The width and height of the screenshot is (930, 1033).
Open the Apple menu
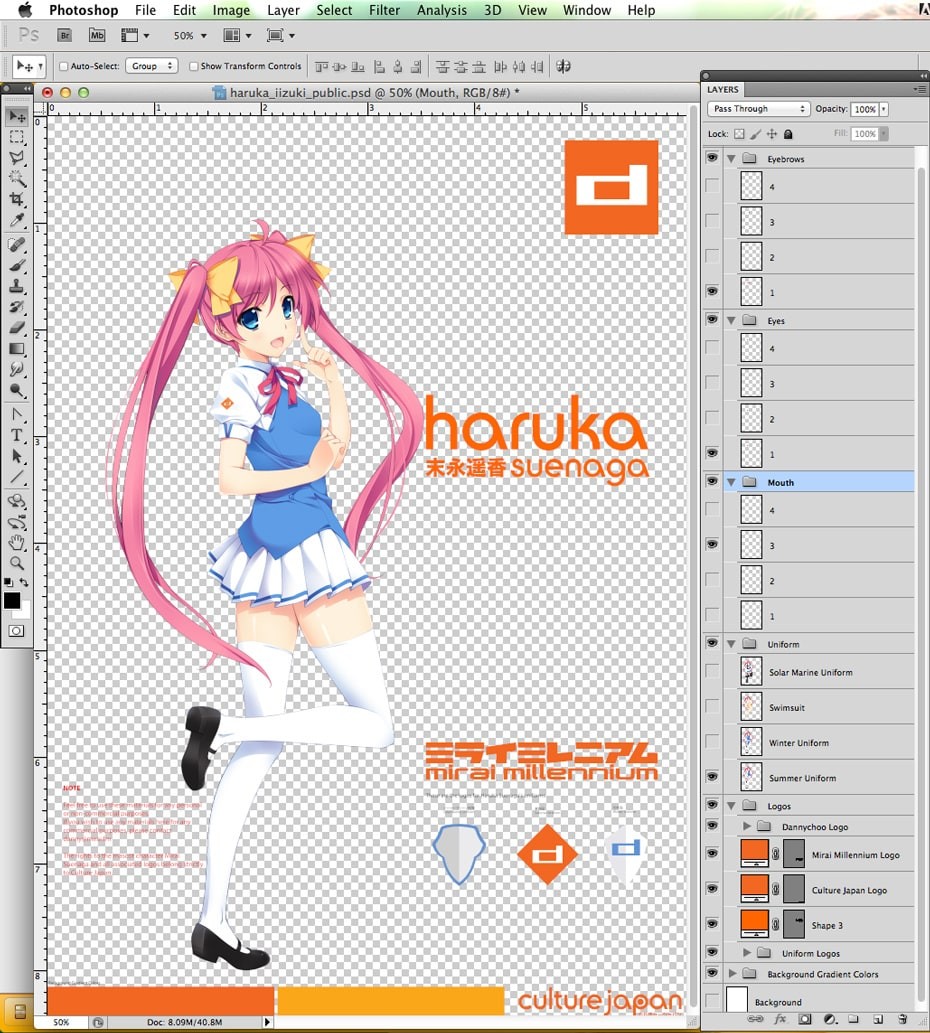(24, 9)
